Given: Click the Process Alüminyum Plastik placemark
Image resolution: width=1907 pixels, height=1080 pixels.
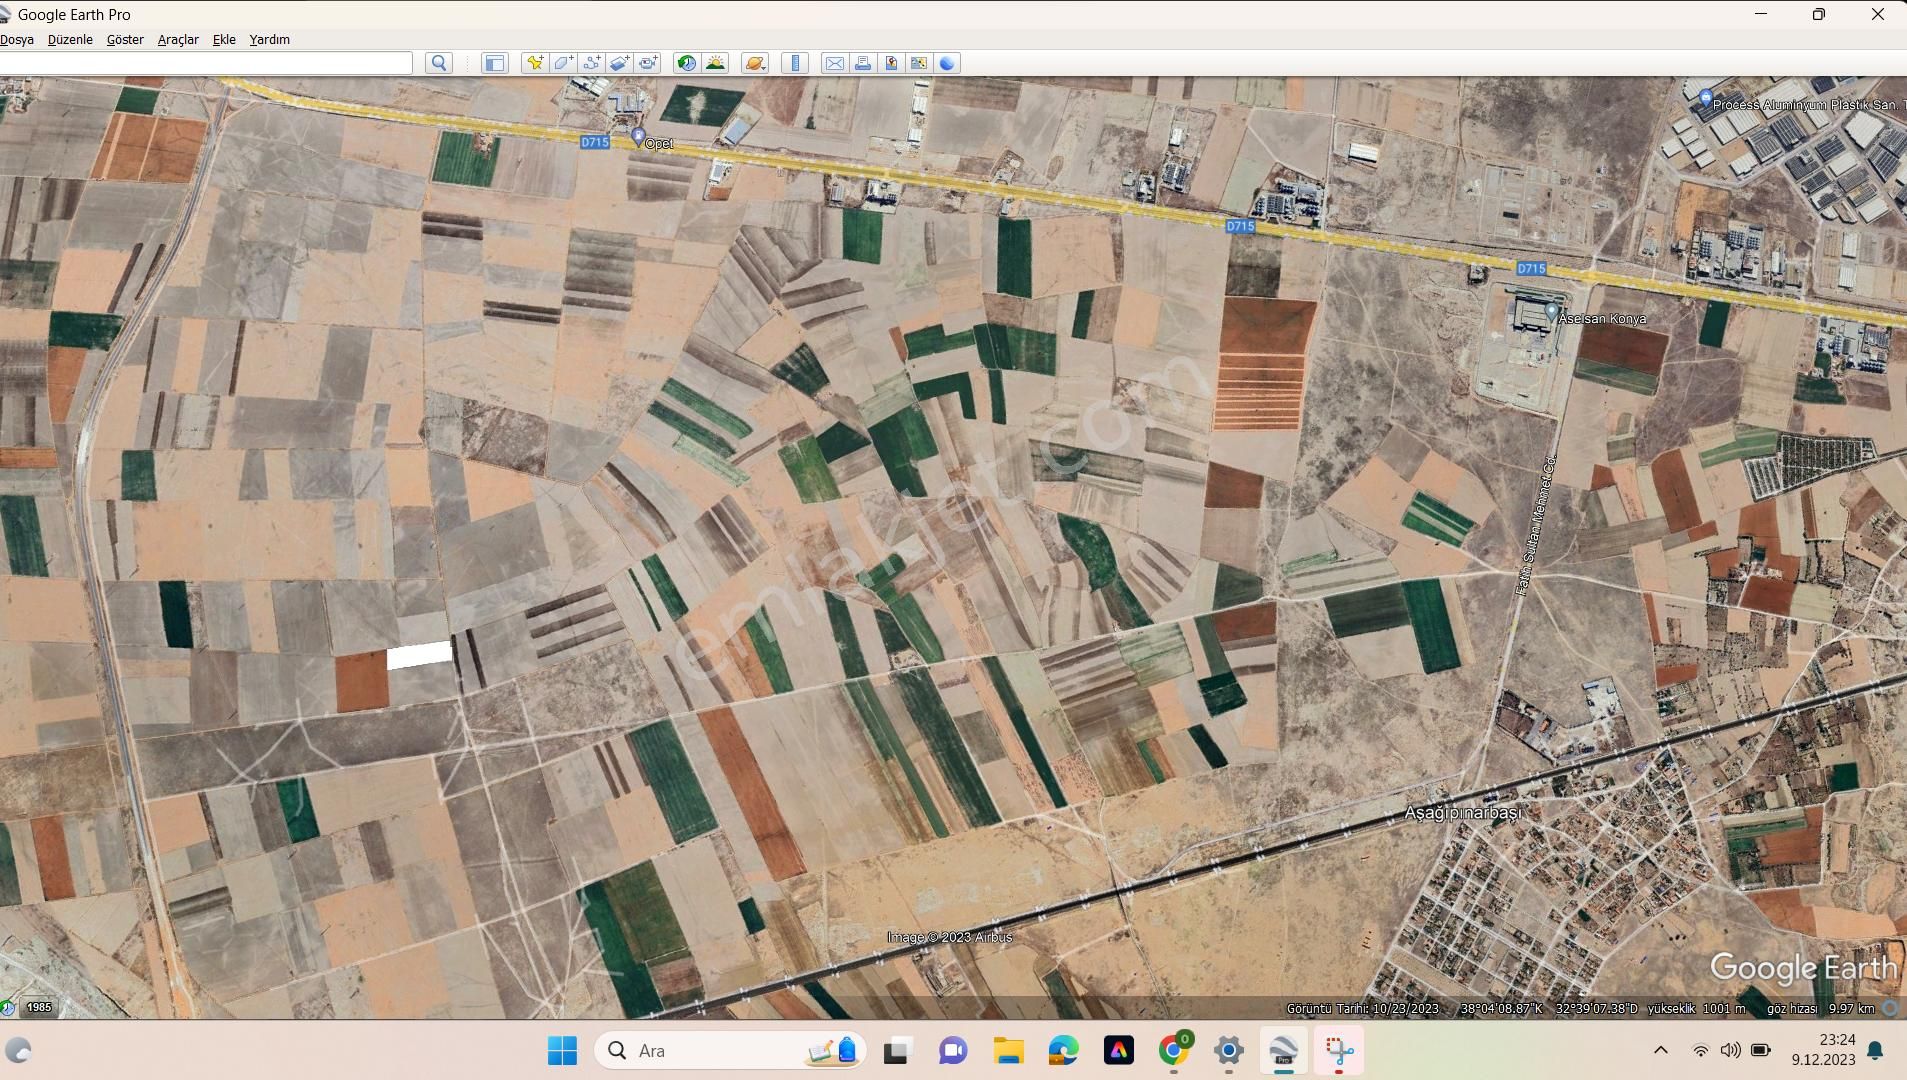Looking at the screenshot, I should 1706,98.
